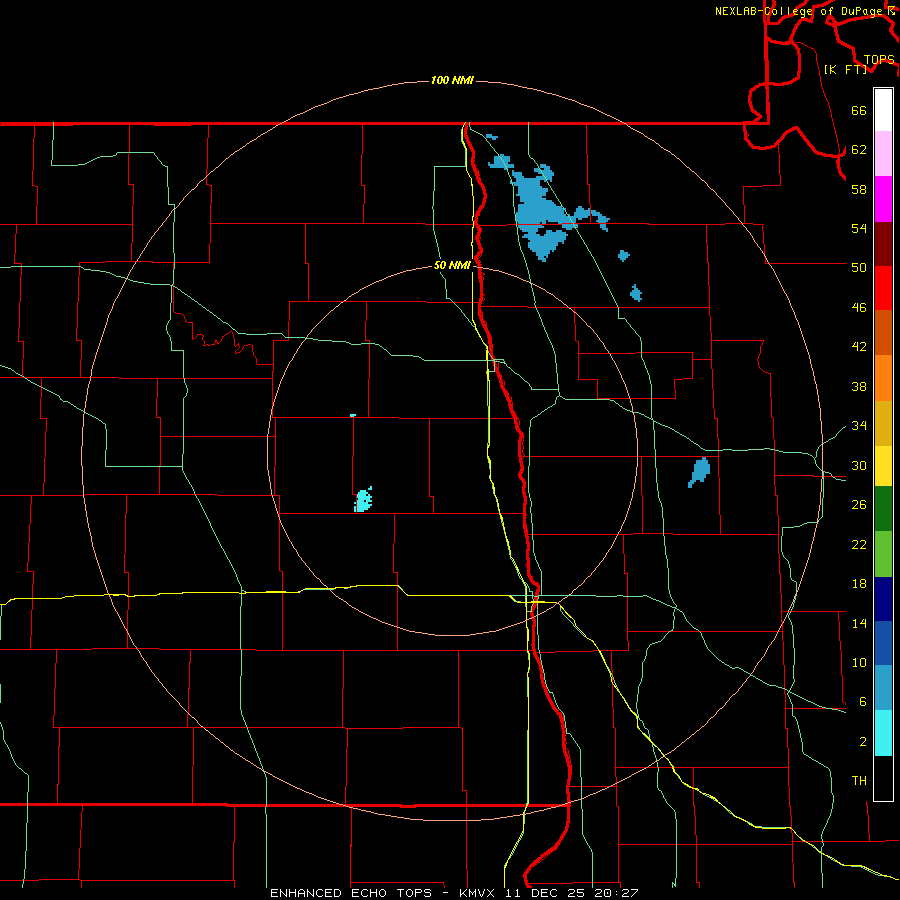
Task: Click the dark red (maroon) legend swatch
Action: pyautogui.click(x=883, y=244)
